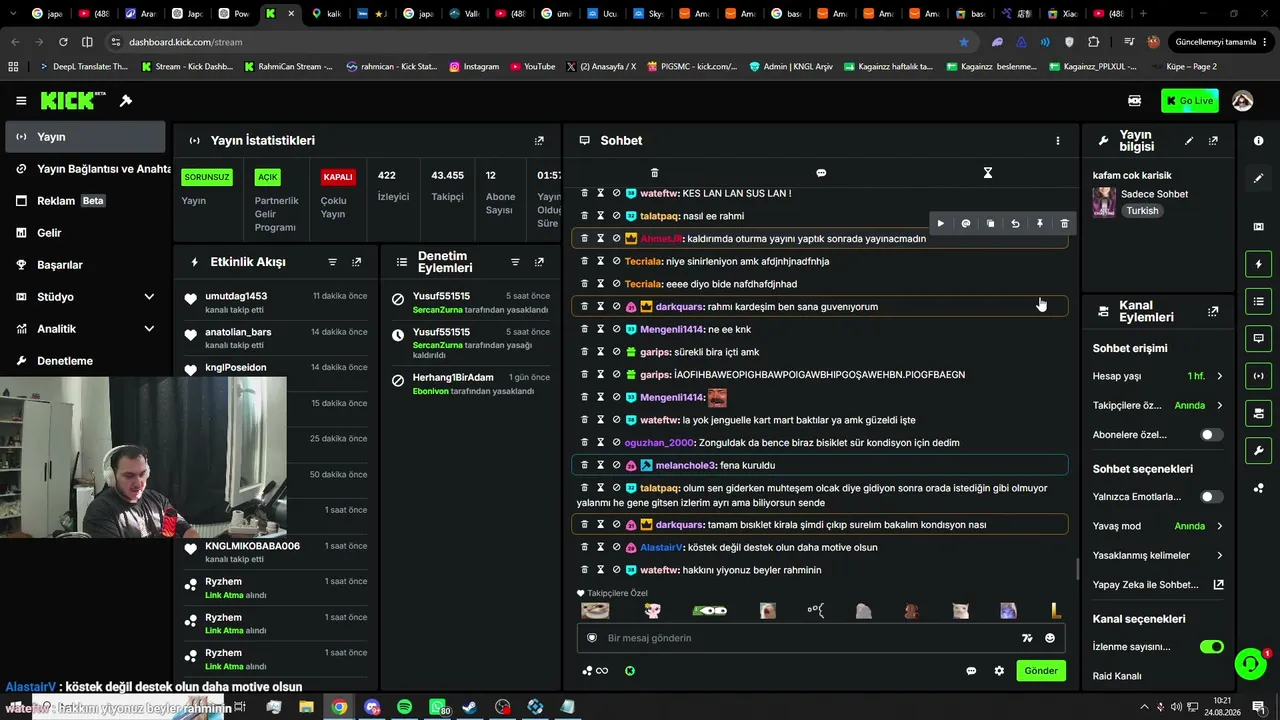
Task: Open File Explorer from the Windows taskbar
Action: [x=307, y=707]
